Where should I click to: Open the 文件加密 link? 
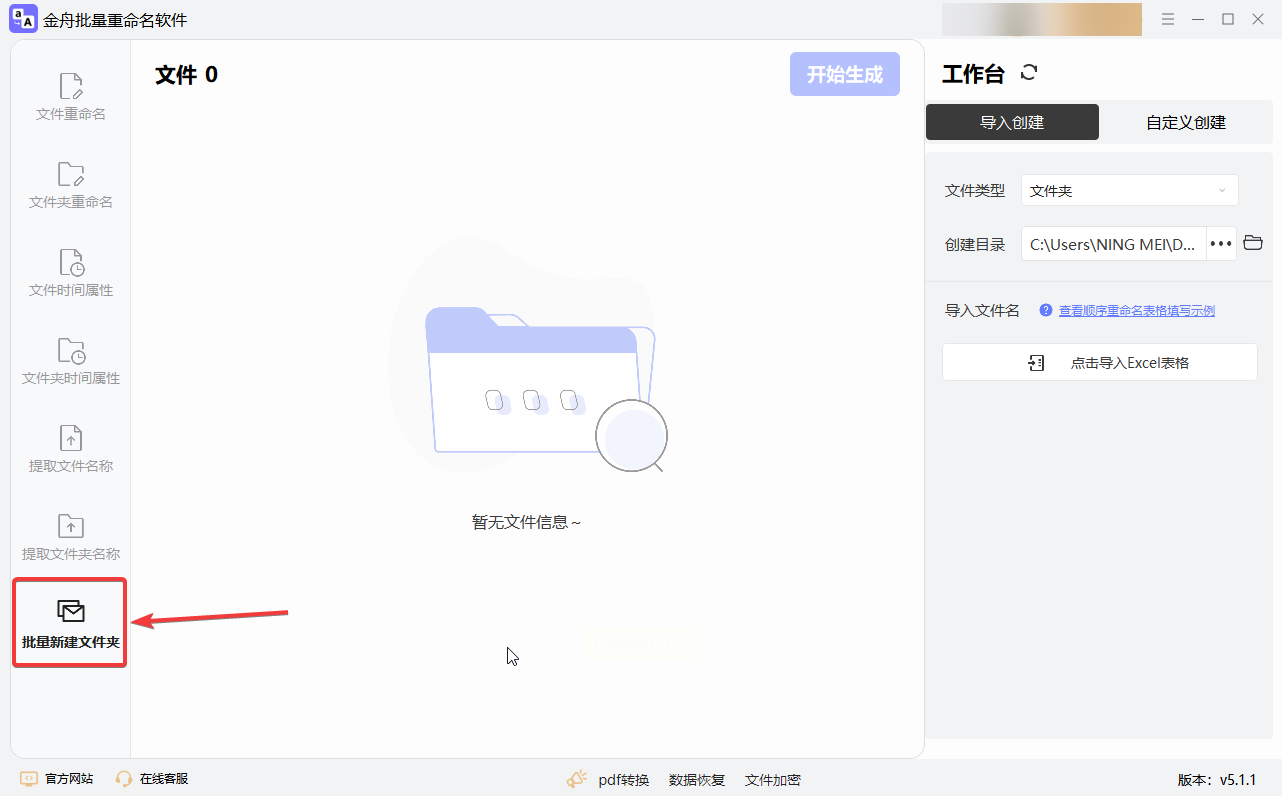click(773, 780)
